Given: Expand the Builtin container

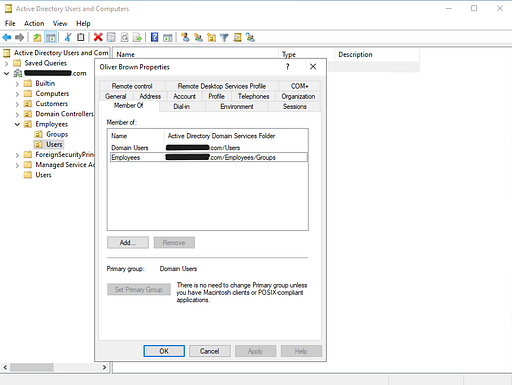Looking at the screenshot, I should coord(17,84).
